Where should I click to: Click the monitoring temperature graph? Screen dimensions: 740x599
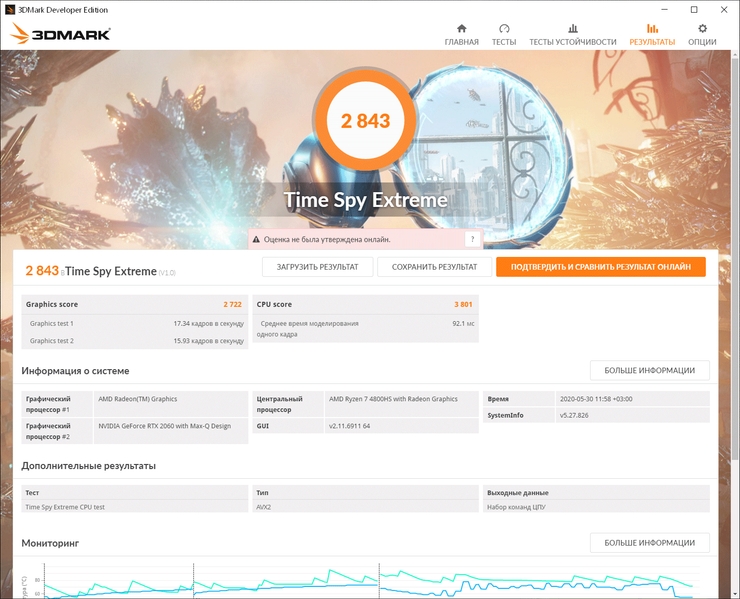368,582
